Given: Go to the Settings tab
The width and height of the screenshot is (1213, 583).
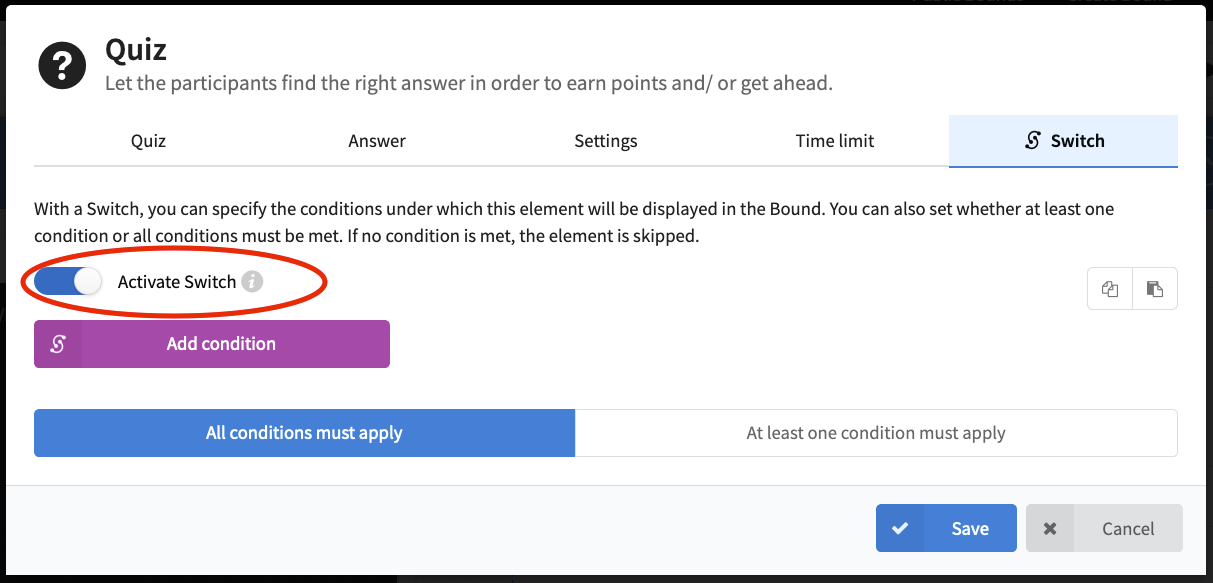Looking at the screenshot, I should [606, 141].
